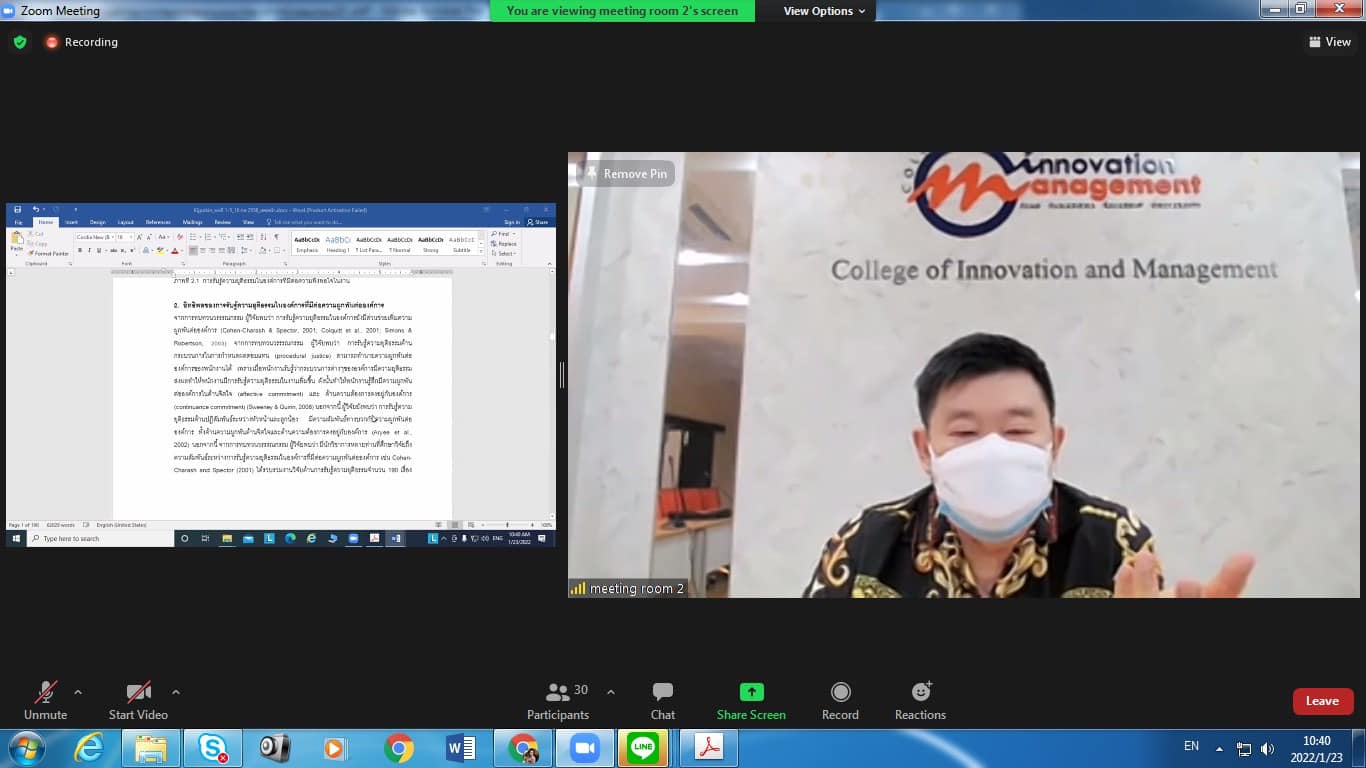The image size is (1366, 768).
Task: Click the green Share Screen icon
Action: 751,692
